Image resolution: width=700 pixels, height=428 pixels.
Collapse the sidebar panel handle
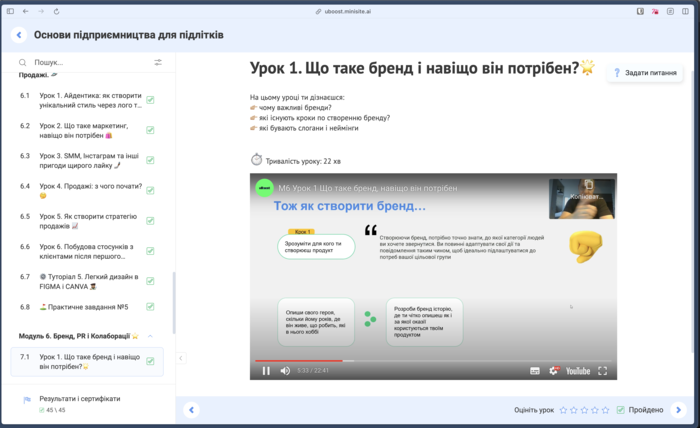coord(180,358)
